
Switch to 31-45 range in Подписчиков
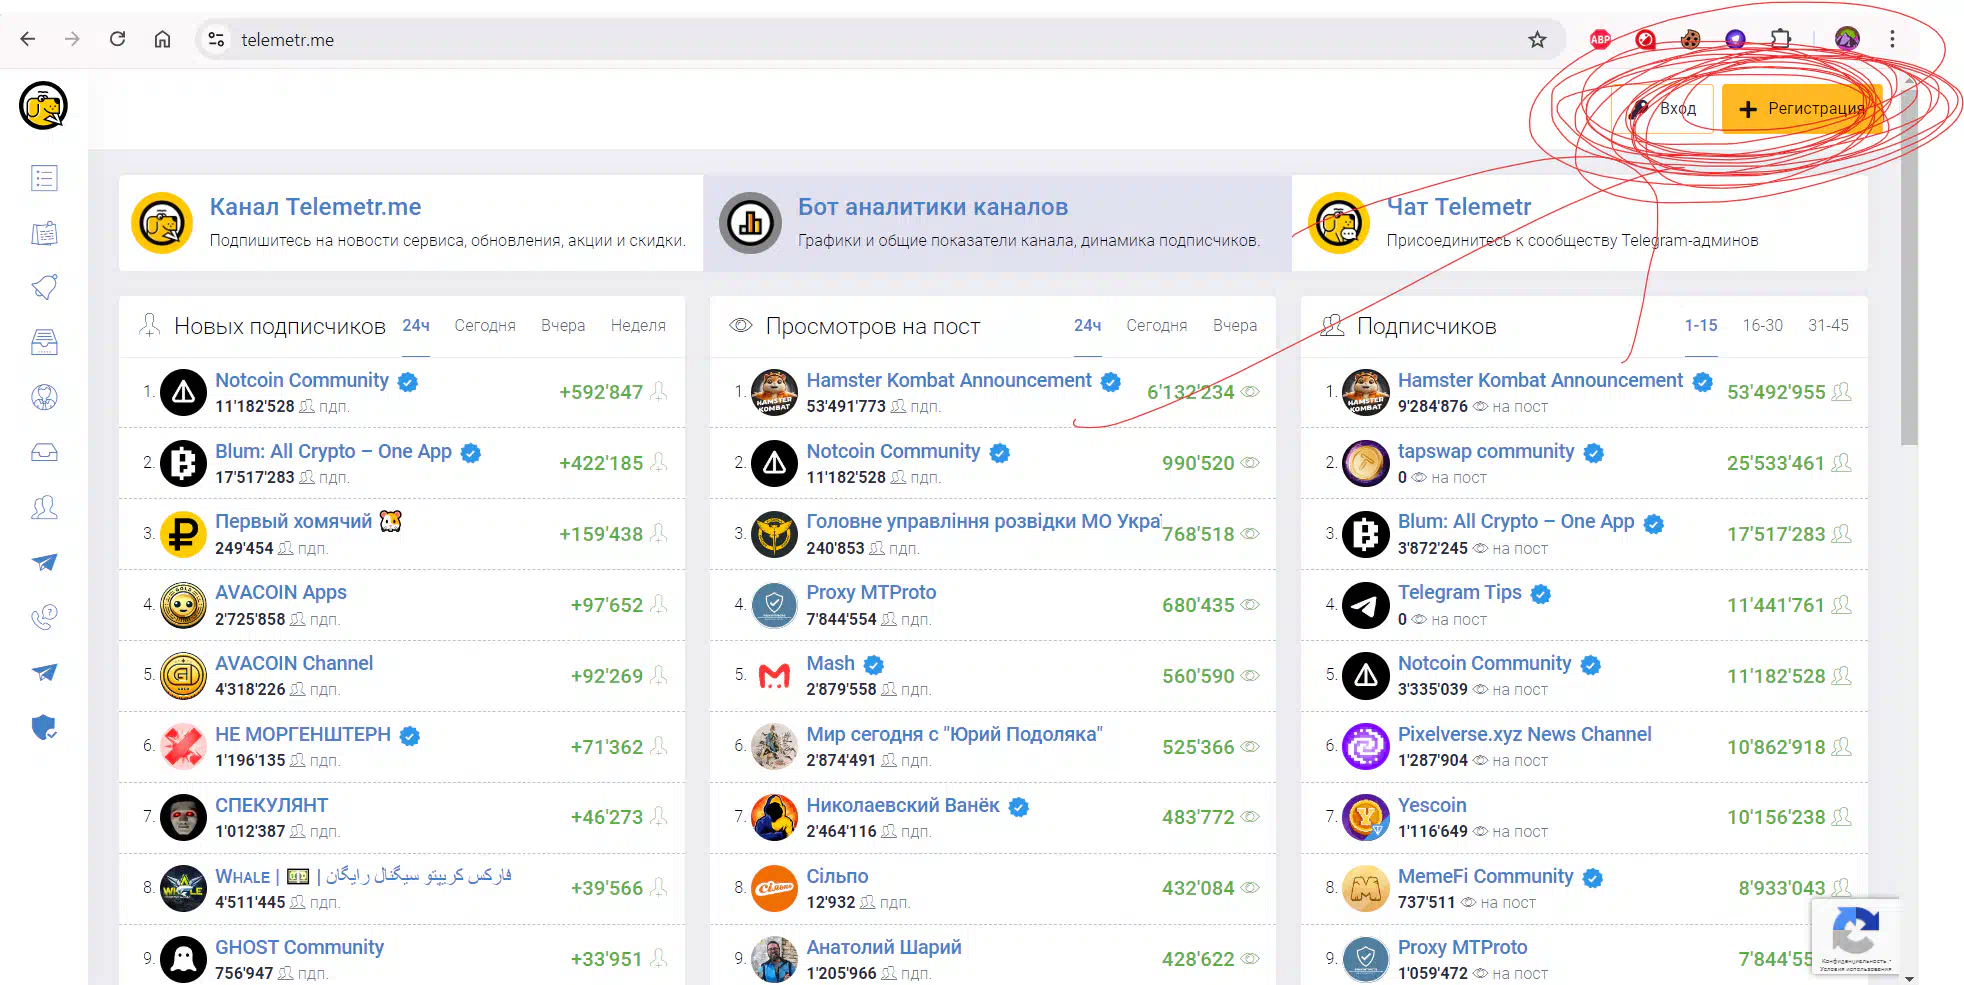1829,326
